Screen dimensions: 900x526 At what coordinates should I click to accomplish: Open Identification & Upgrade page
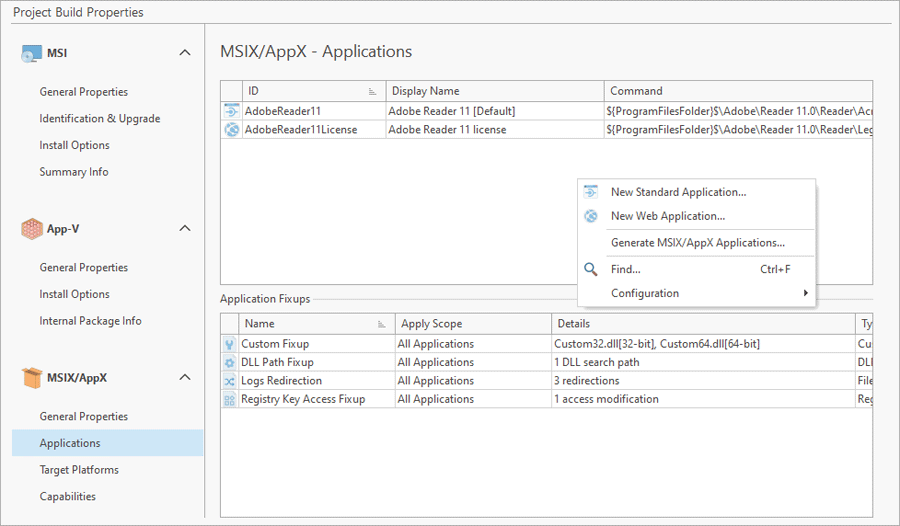100,118
